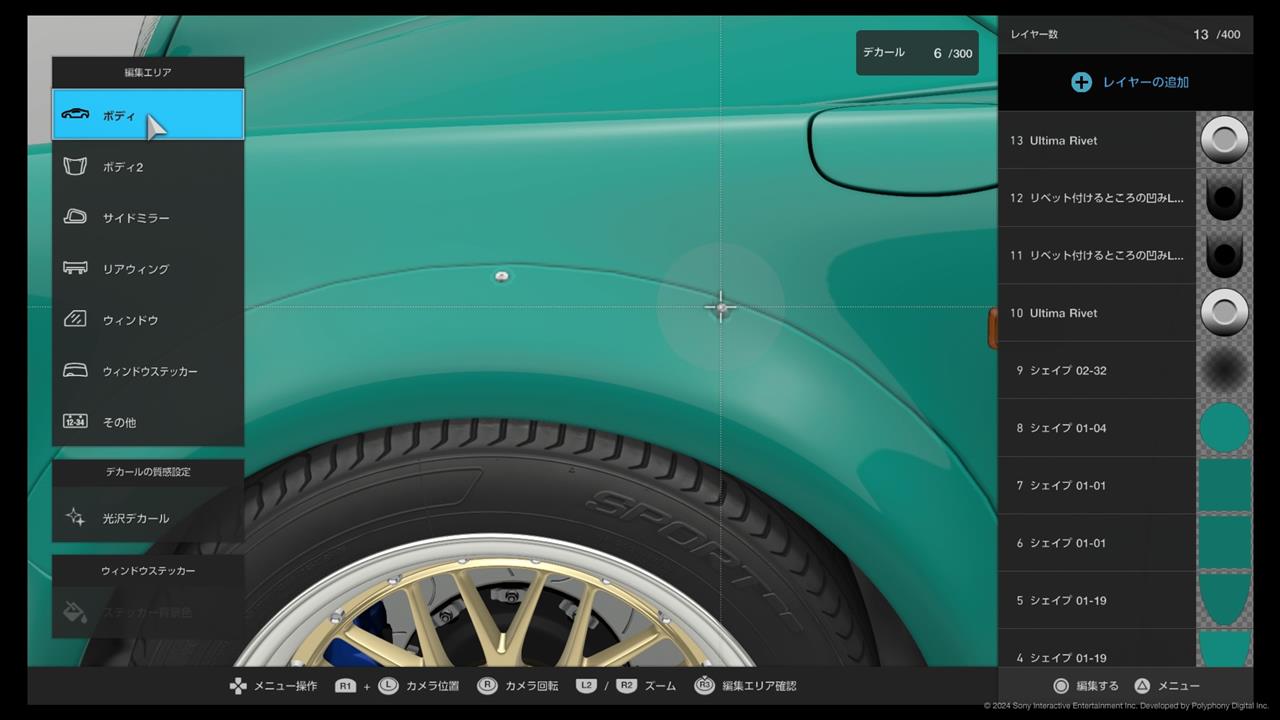1280x720 pixels.
Task: Select ボディ edit area
Action: [x=148, y=115]
